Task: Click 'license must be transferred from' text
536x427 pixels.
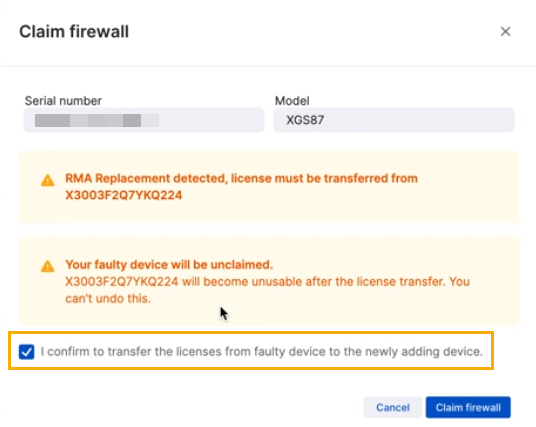Action: tap(324, 178)
